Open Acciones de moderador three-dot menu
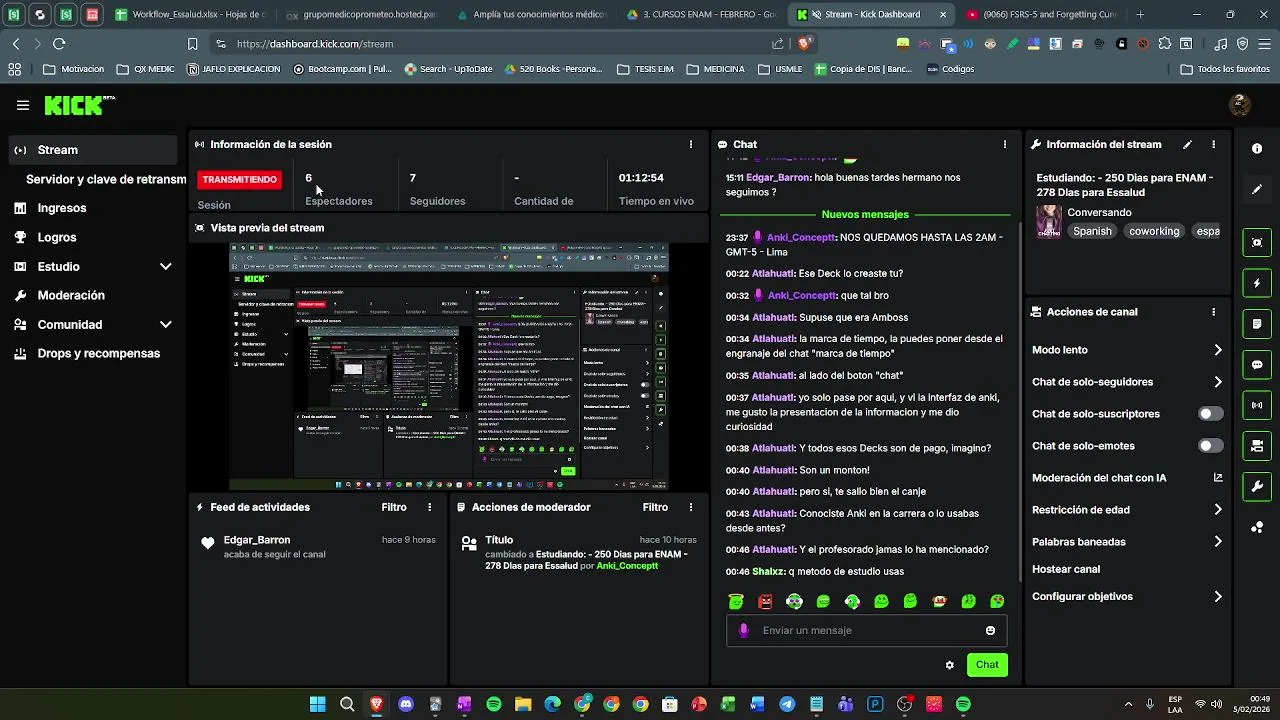Viewport: 1280px width, 720px height. (x=690, y=507)
